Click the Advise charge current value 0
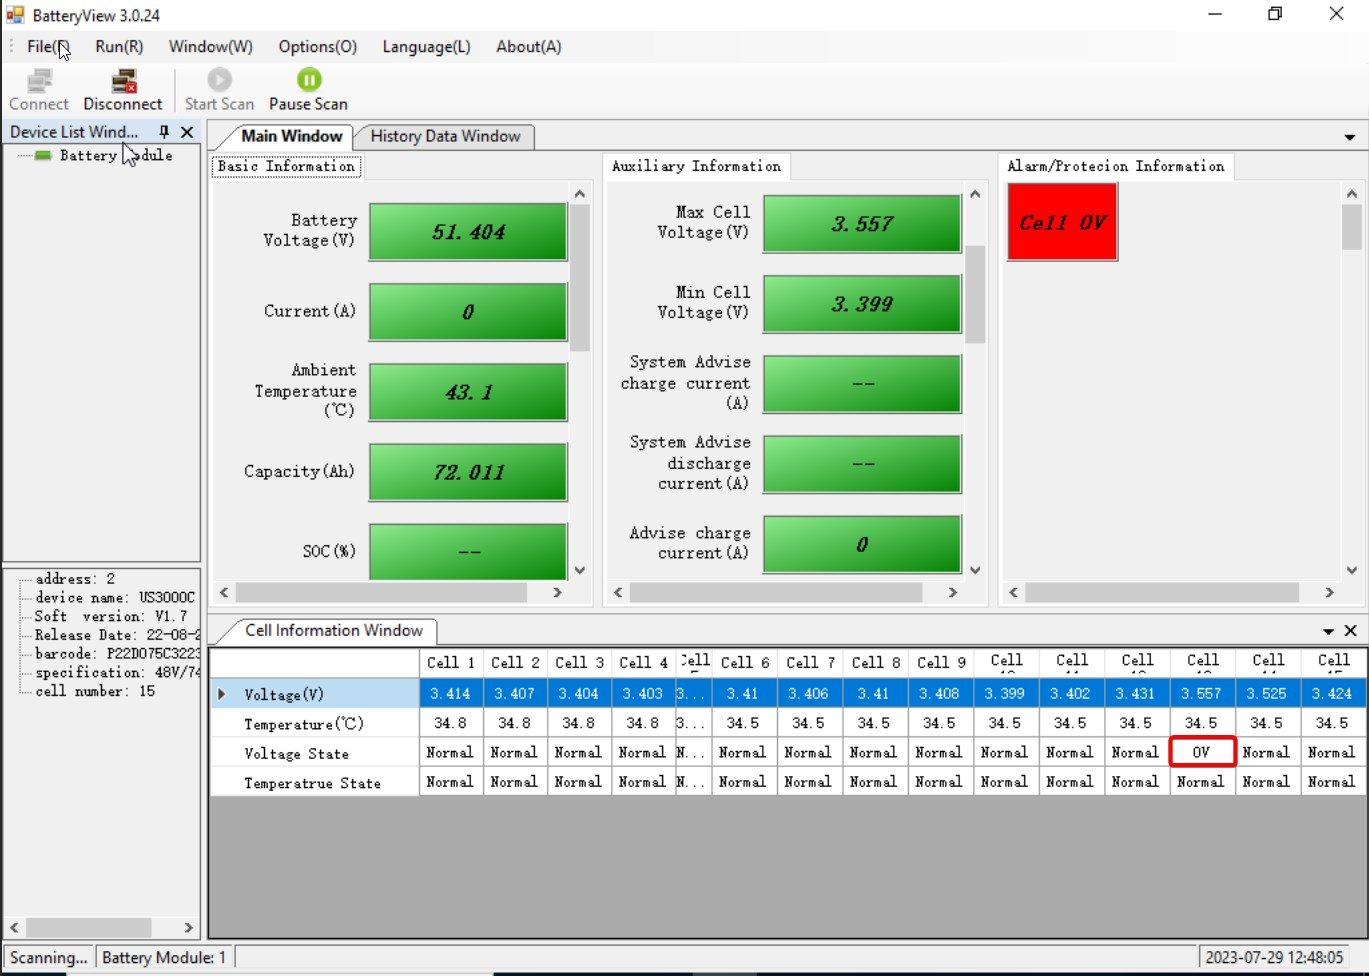This screenshot has height=976, width=1369. click(x=862, y=544)
